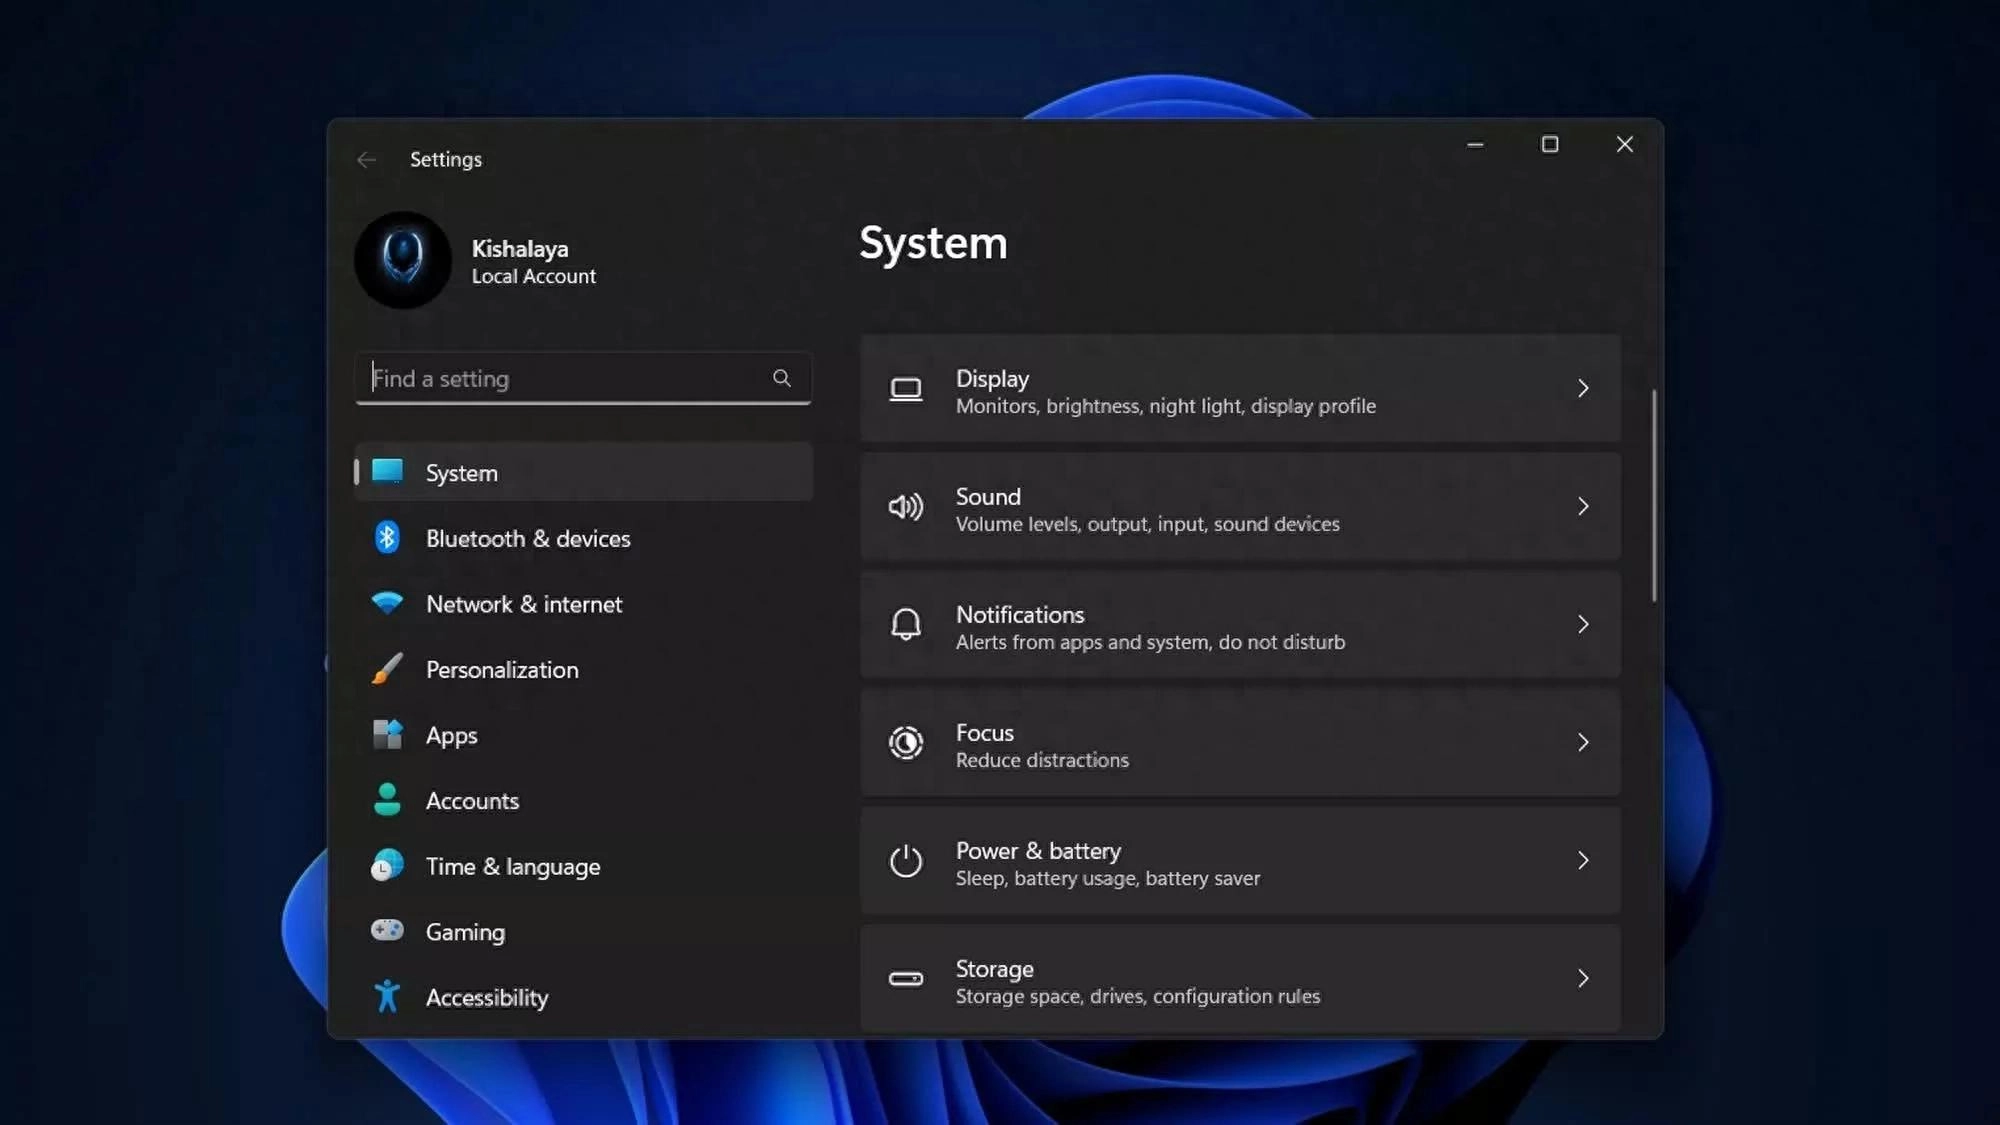The image size is (2000, 1125).
Task: Click the Network & internet Wi-Fi icon
Action: [x=388, y=604]
